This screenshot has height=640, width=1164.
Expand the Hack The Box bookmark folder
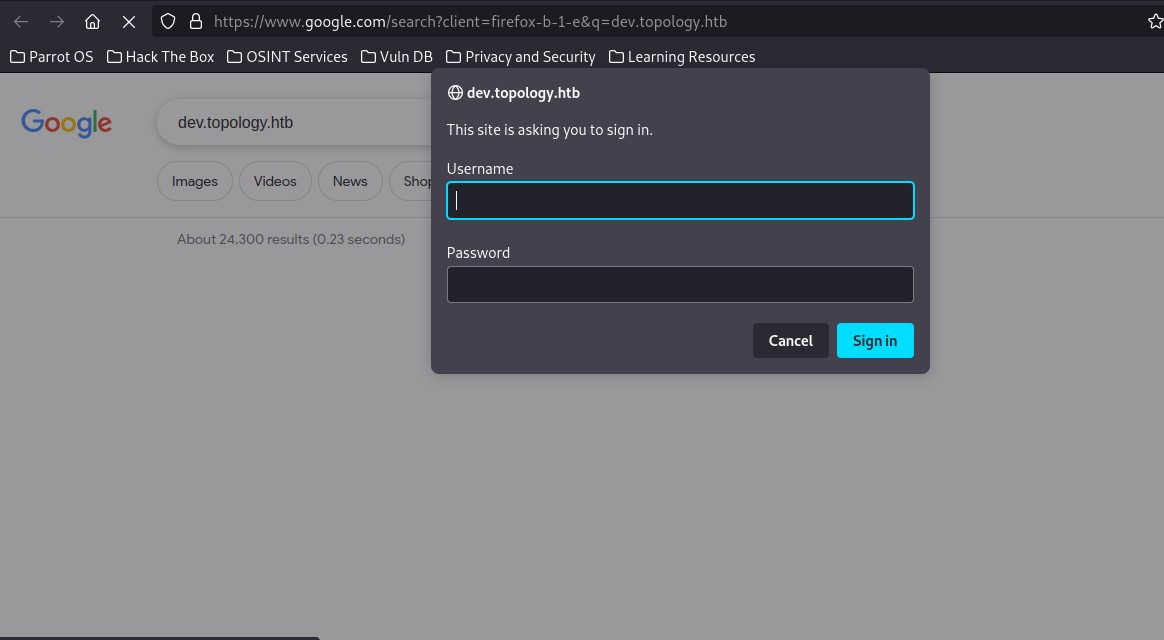tap(161, 57)
